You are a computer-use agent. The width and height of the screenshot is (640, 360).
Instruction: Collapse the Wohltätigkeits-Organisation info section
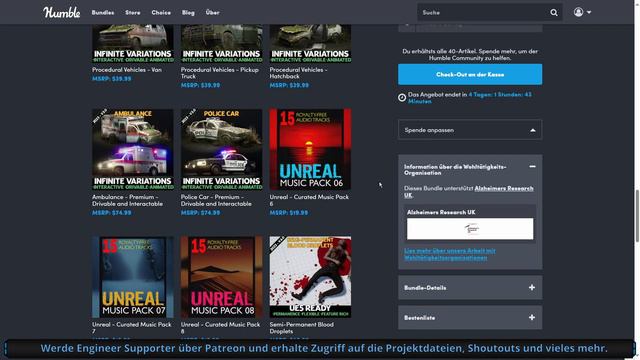tap(532, 167)
